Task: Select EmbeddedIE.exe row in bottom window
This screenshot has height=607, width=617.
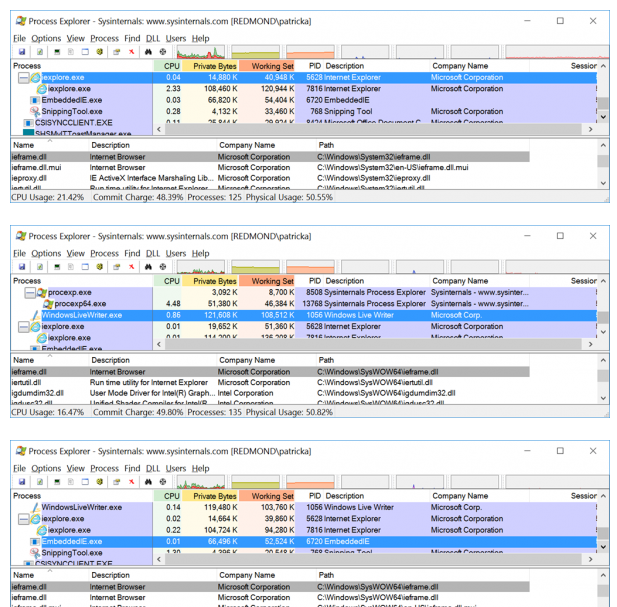Action: (x=303, y=542)
